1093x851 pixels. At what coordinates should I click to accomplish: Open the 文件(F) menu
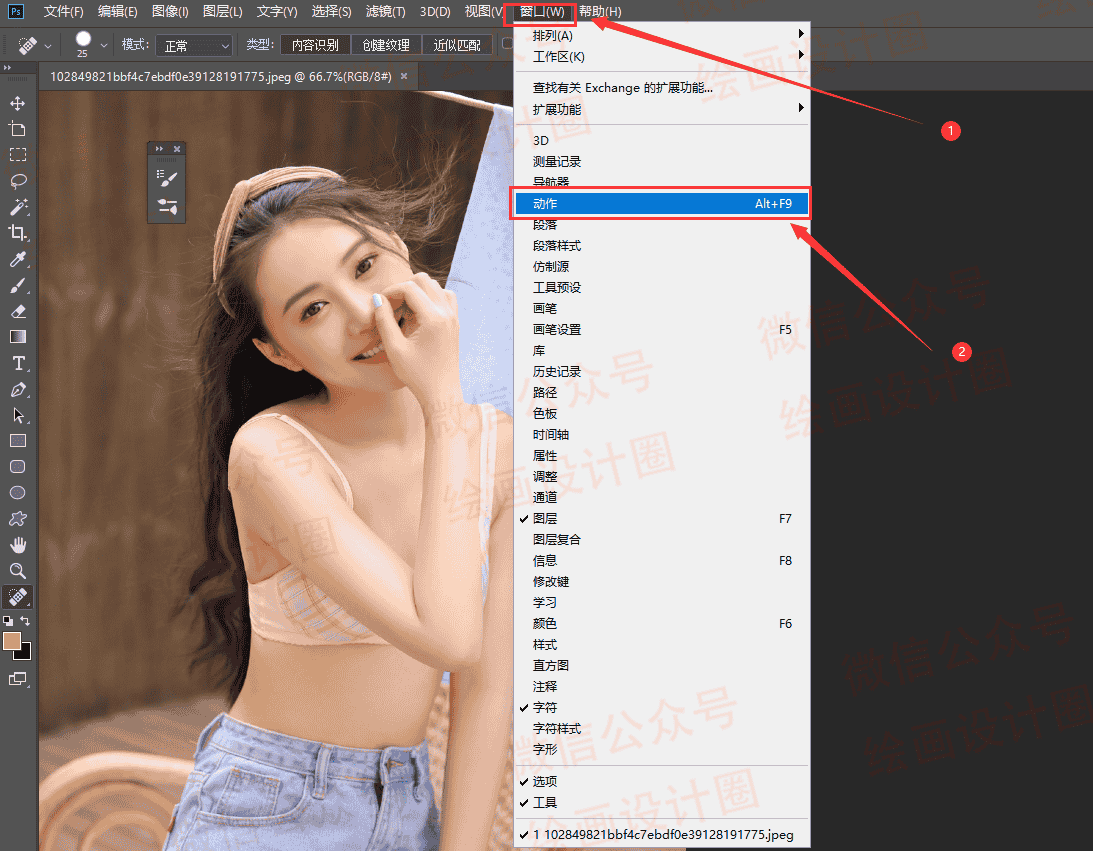(63, 12)
